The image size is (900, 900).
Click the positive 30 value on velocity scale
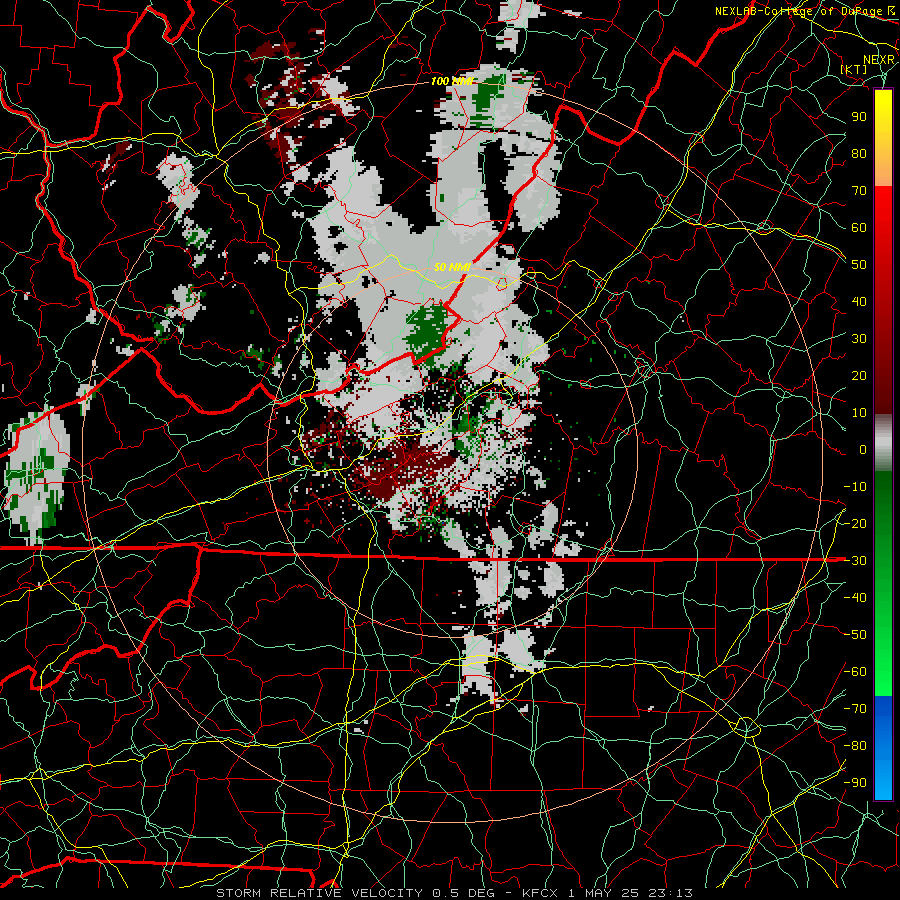pyautogui.click(x=859, y=339)
